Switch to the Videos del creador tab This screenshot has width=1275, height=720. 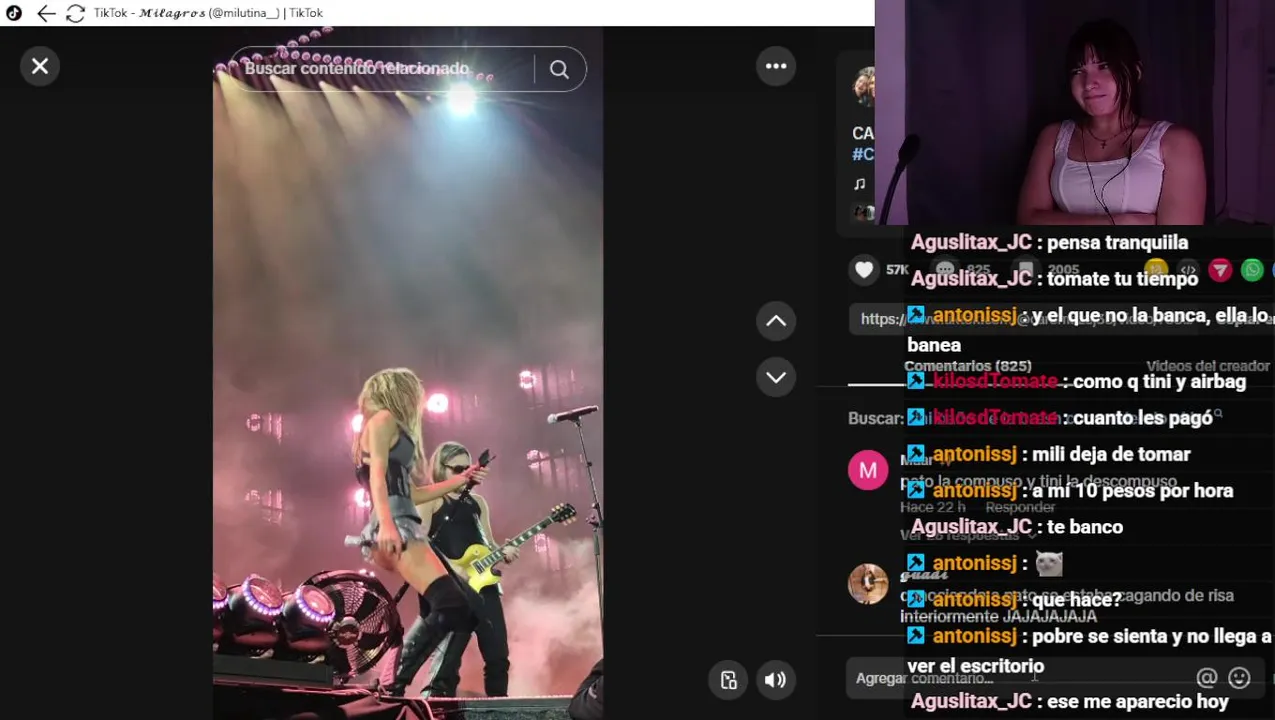1207,366
